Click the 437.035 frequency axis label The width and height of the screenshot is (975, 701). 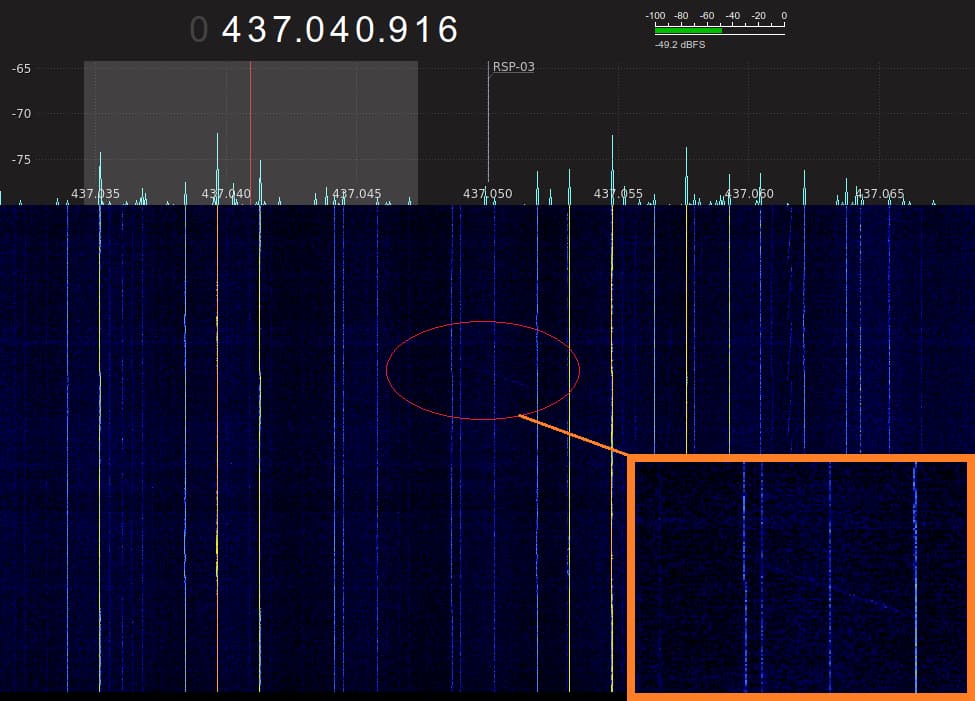[96, 194]
